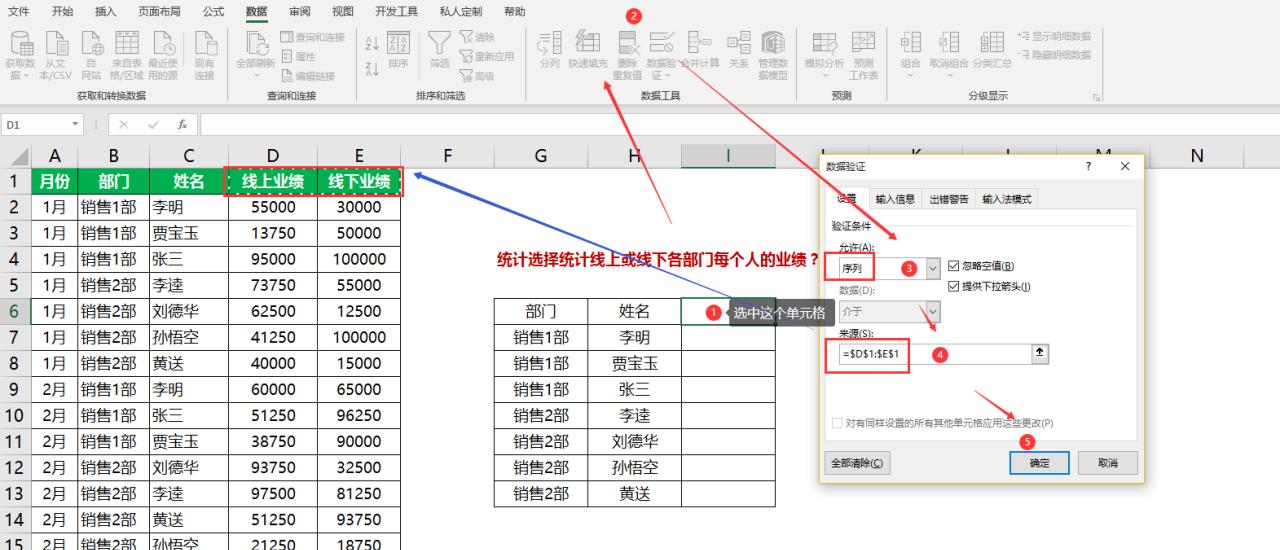Switch to the 公式 ribbon tab

(x=213, y=11)
